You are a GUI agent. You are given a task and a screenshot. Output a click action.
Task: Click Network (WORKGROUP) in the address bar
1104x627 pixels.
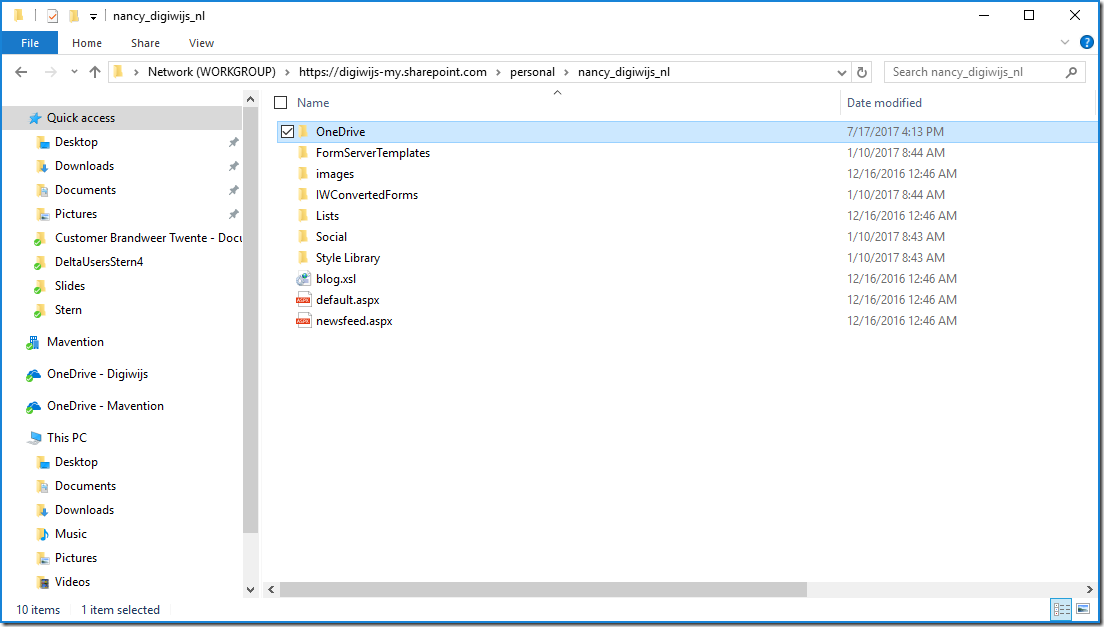(211, 72)
